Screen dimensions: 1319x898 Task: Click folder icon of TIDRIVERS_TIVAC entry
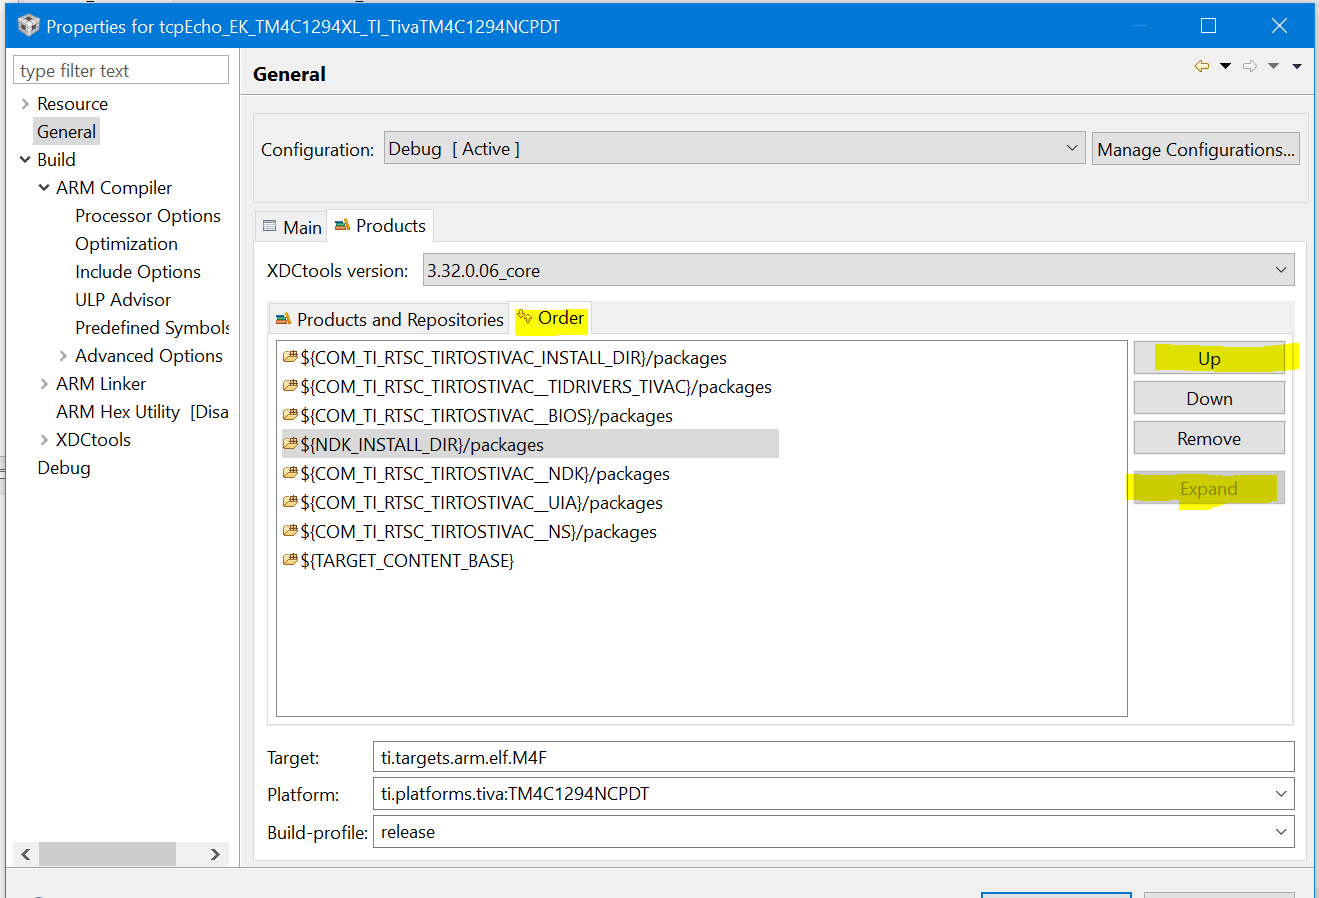click(290, 386)
